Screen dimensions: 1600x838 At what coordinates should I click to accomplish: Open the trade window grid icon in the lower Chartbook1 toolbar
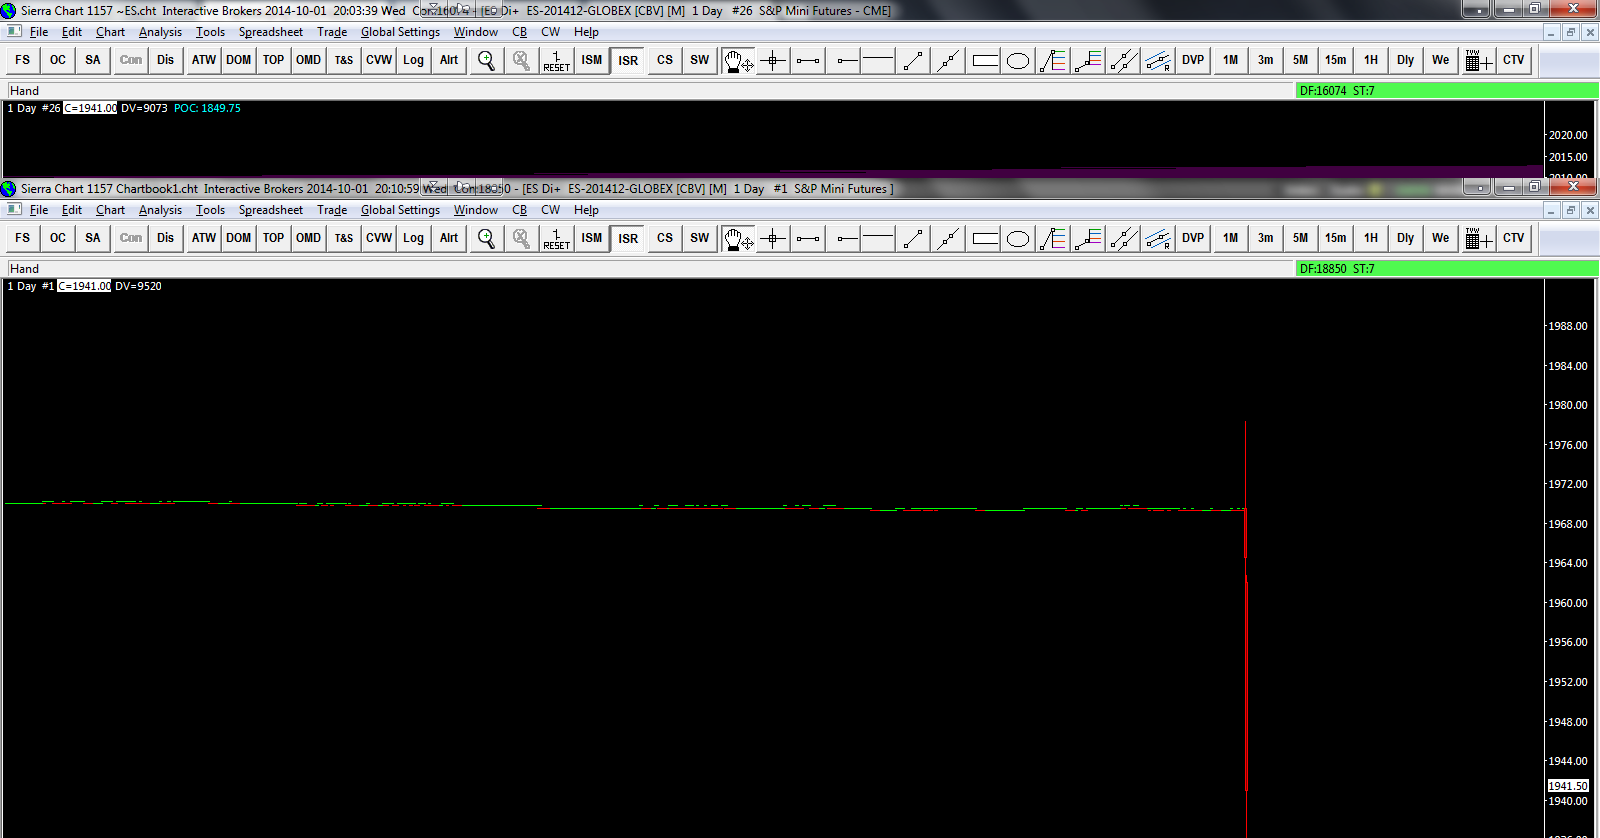click(x=1478, y=238)
